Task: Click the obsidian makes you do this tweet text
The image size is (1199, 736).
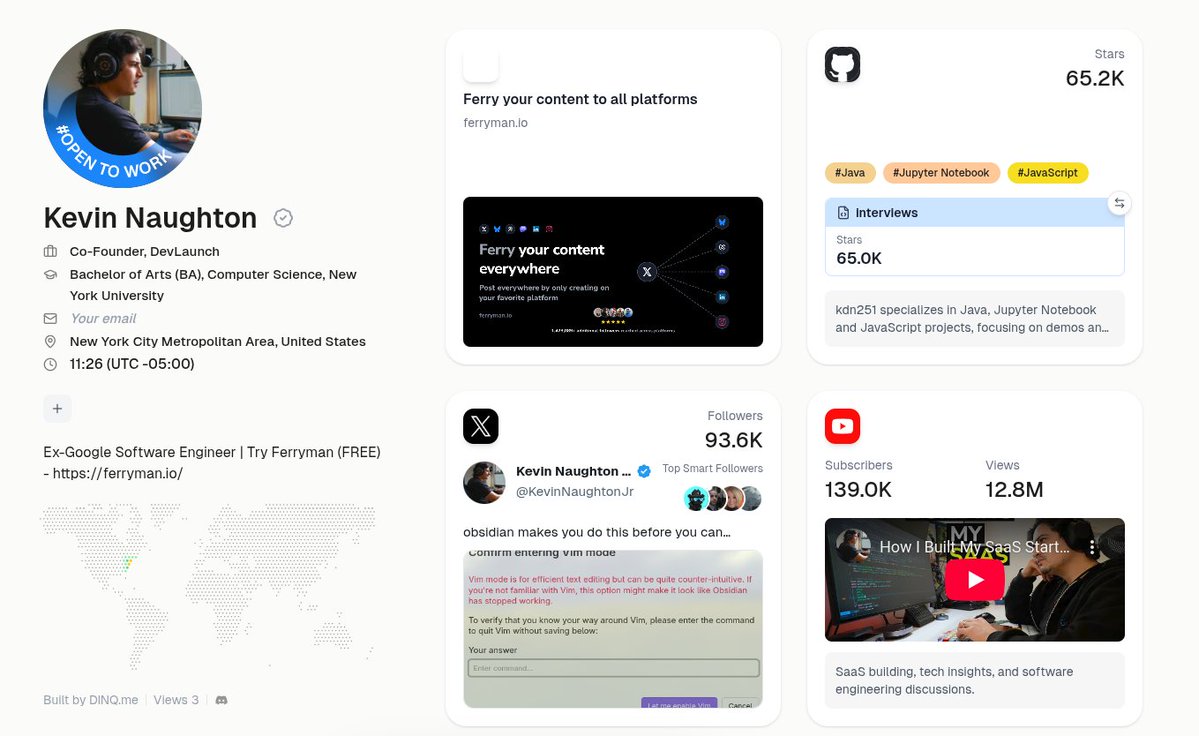Action: click(x=596, y=533)
